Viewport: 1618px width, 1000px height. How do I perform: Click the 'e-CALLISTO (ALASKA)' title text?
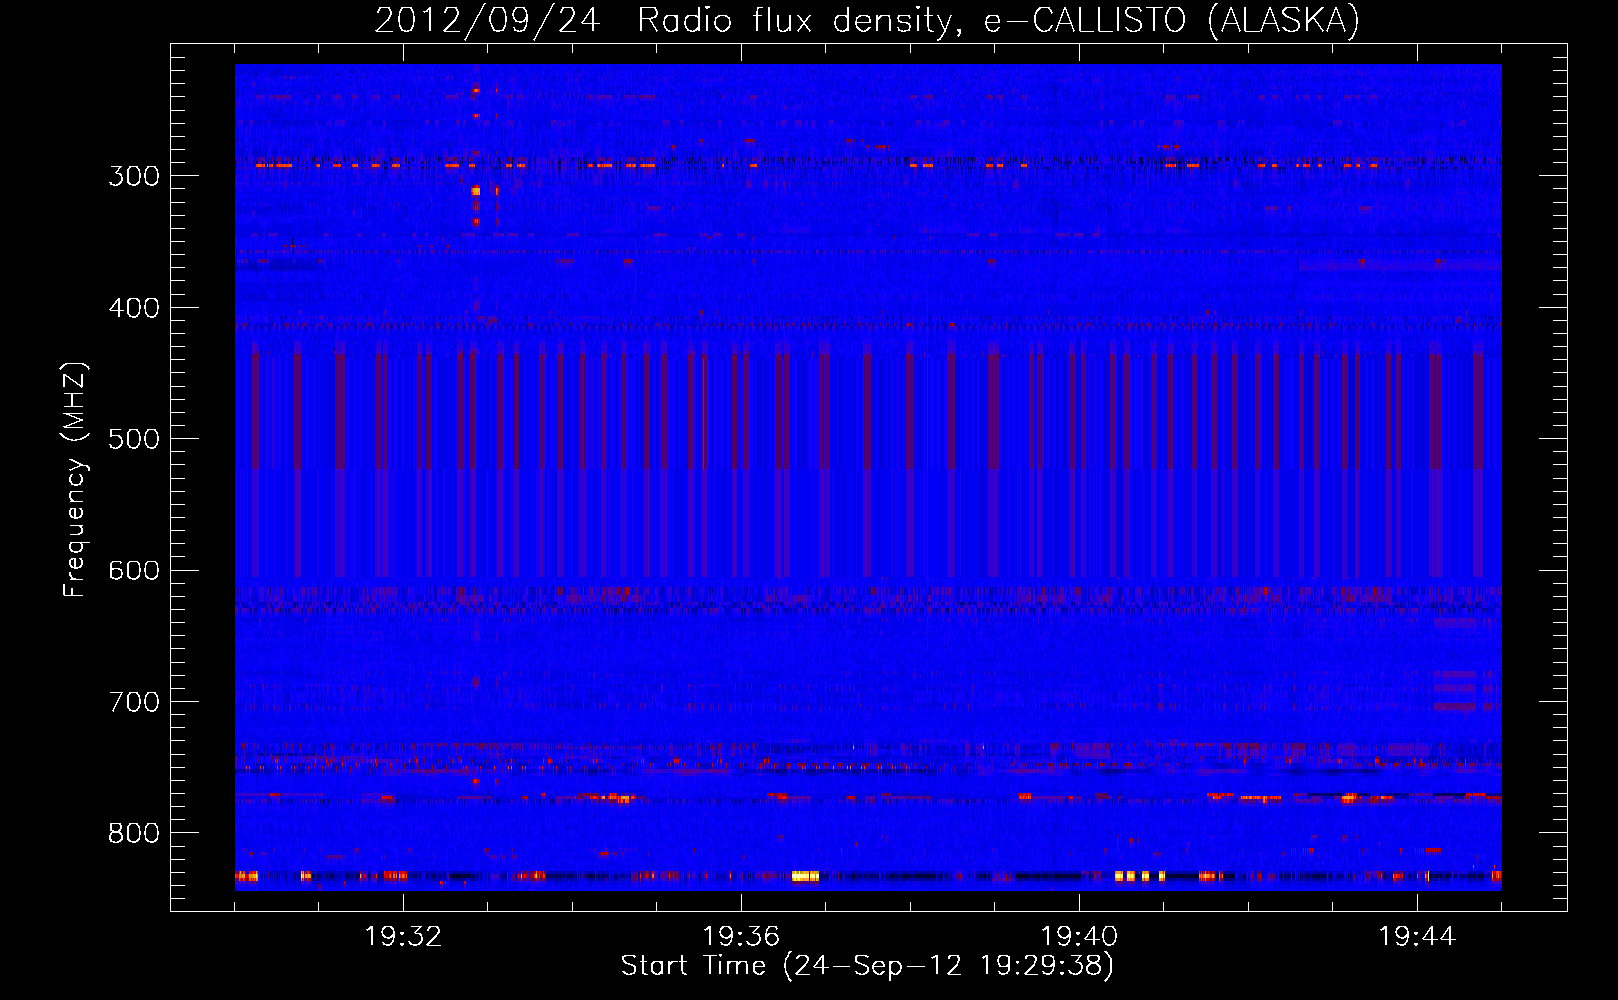(x=1172, y=21)
